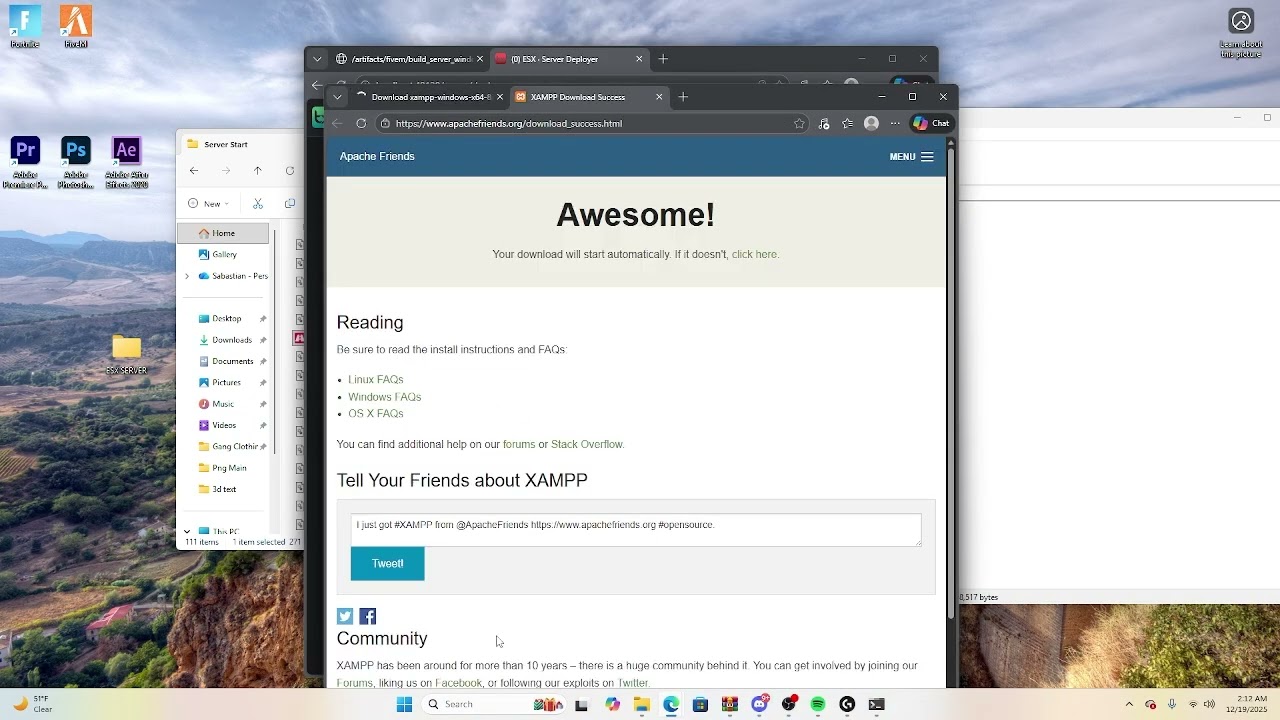The height and width of the screenshot is (720, 1280).
Task: Click the Learn about this picture icon
Action: (1241, 33)
